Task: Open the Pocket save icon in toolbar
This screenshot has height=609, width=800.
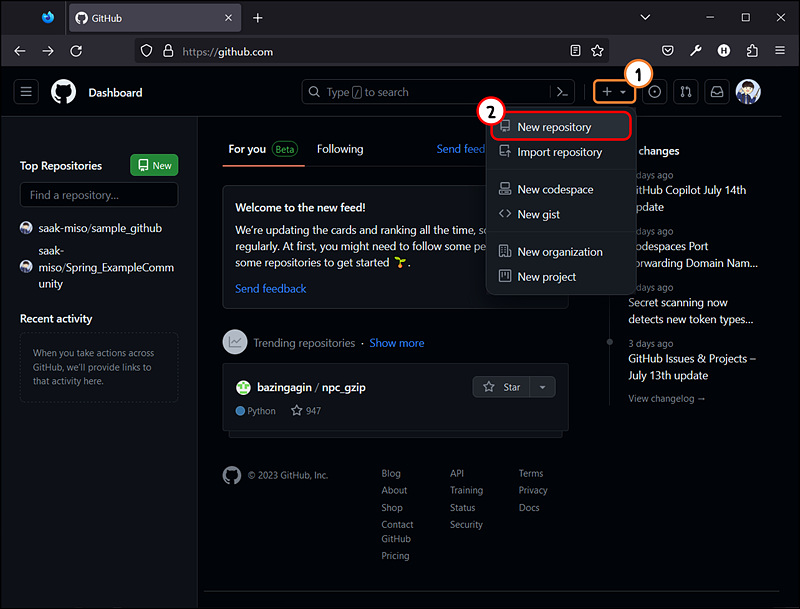Action: 667,50
